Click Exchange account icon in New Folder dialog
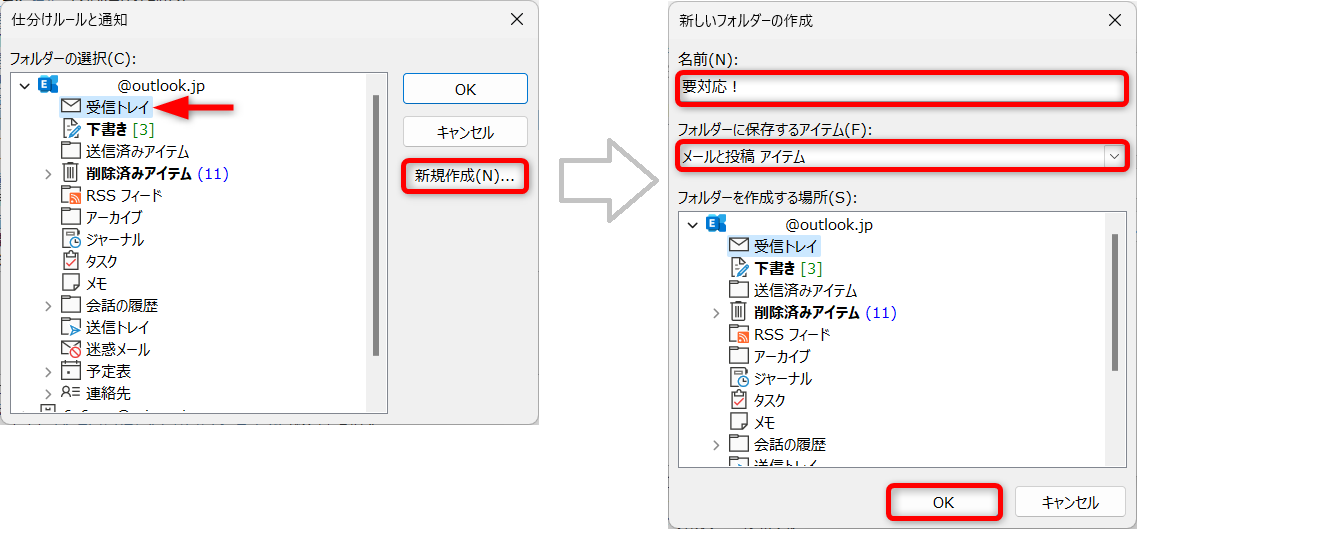The width and height of the screenshot is (1344, 533). click(x=716, y=224)
